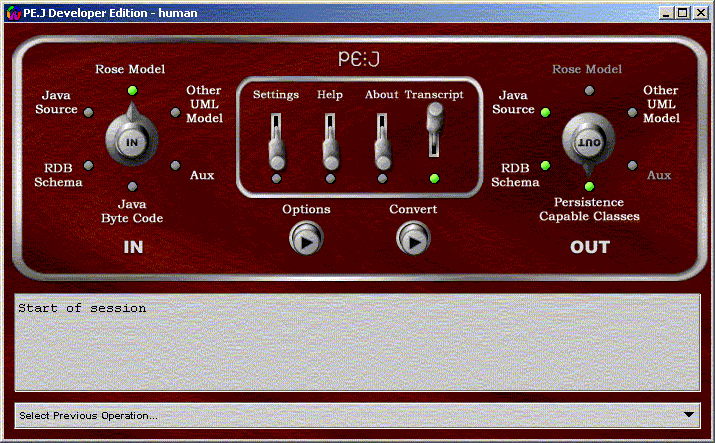Click inside the transcript session log area

[x=358, y=343]
